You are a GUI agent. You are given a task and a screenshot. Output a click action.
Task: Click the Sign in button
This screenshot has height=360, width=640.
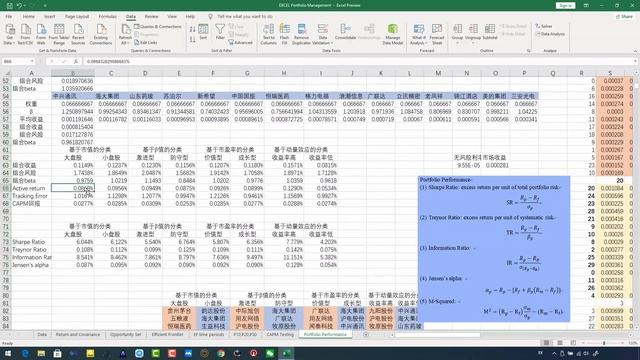[x=565, y=6]
